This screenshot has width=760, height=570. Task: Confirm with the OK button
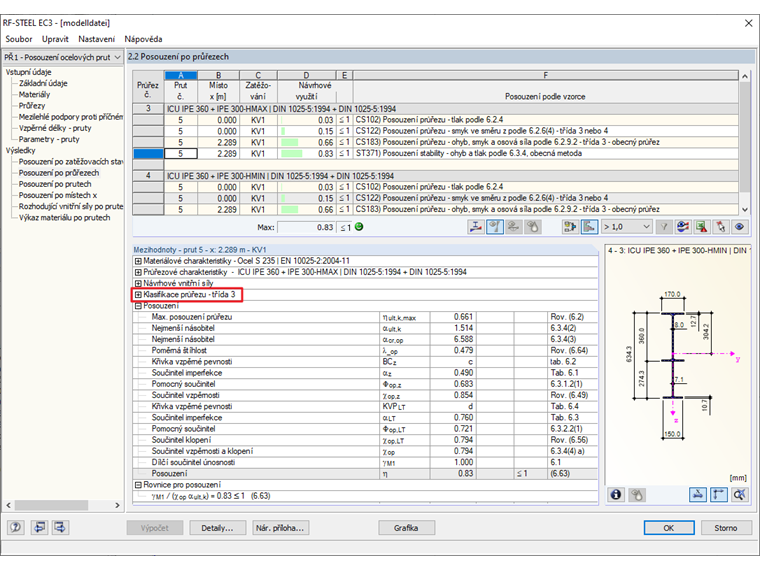669,528
